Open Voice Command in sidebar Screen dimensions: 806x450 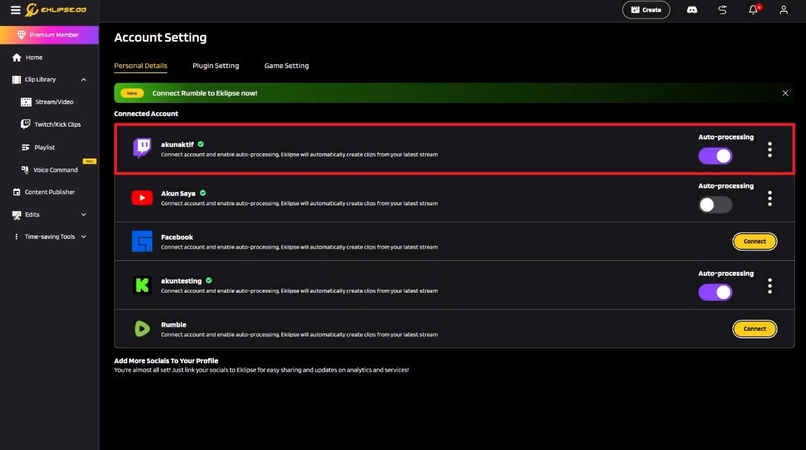49,169
